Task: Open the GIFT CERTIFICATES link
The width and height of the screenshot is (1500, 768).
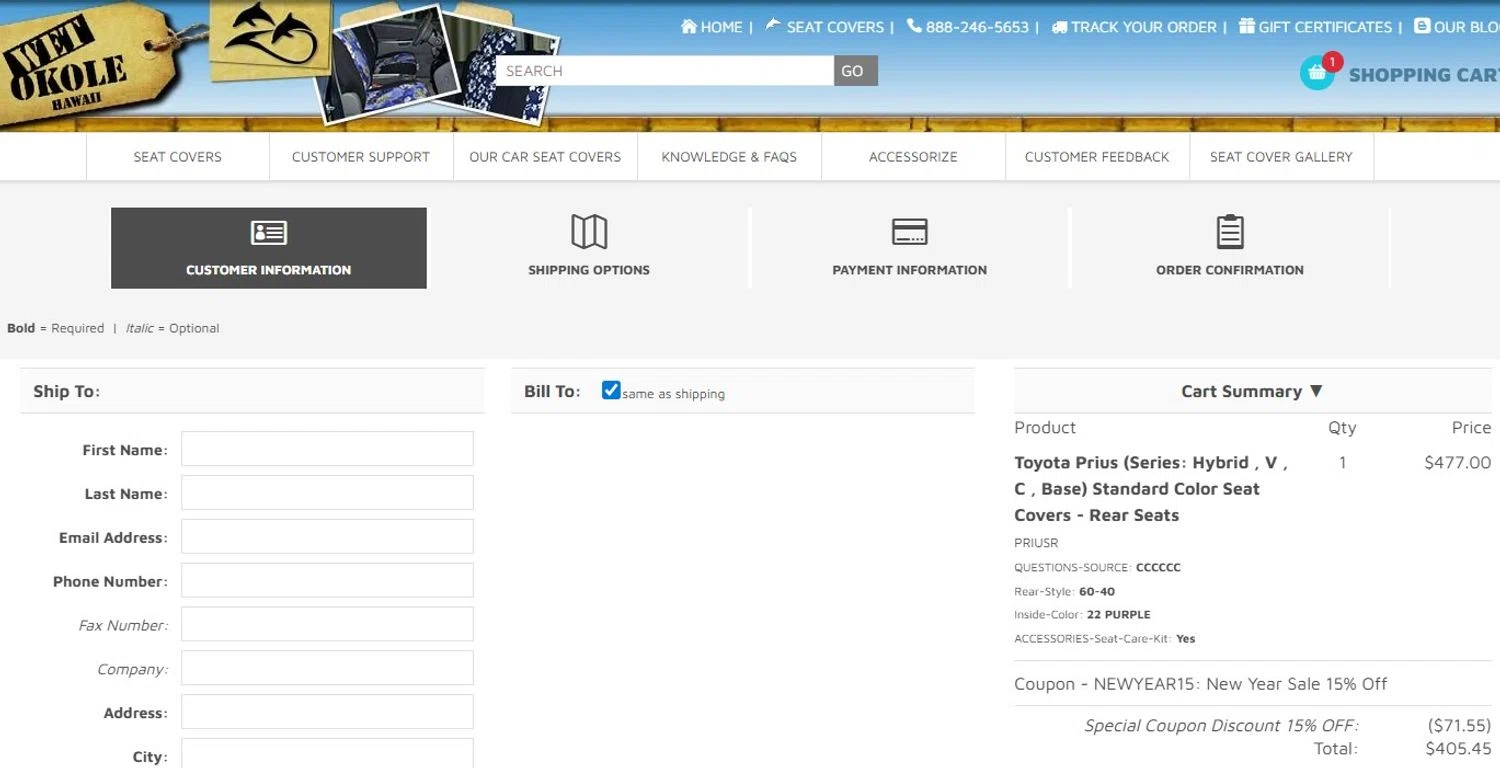Action: (x=1325, y=27)
